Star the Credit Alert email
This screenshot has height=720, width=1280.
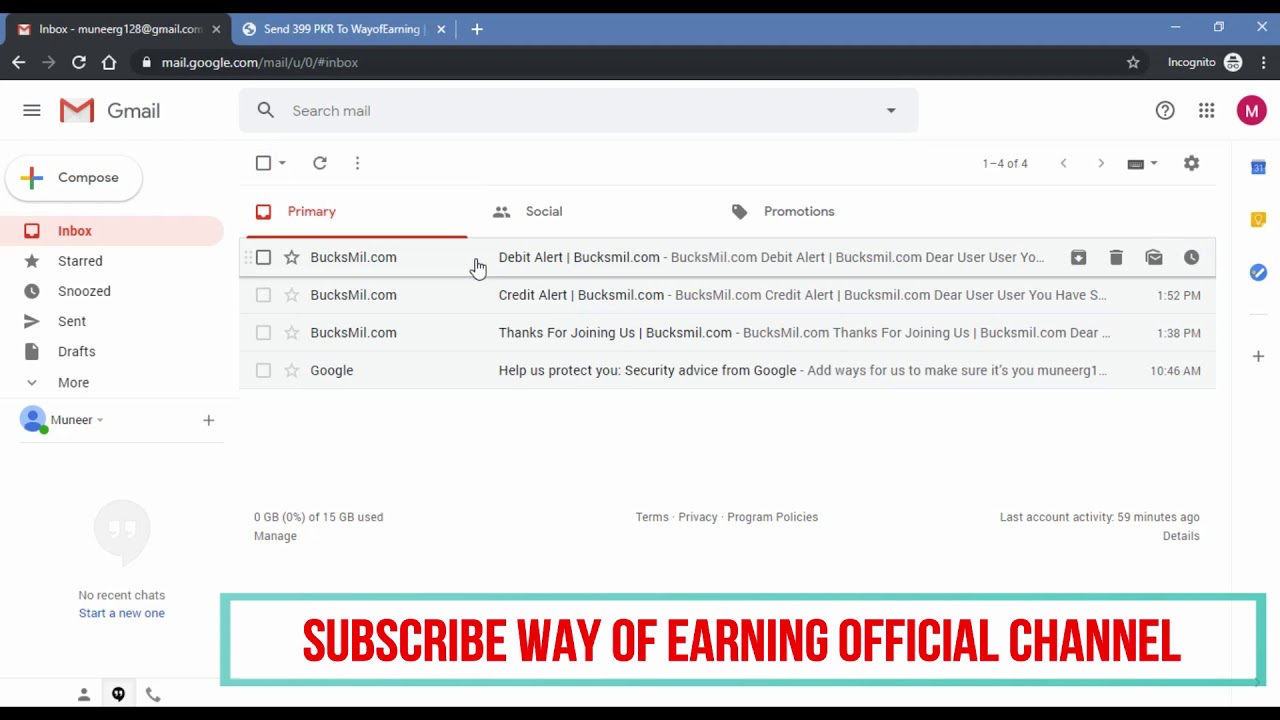(x=291, y=295)
